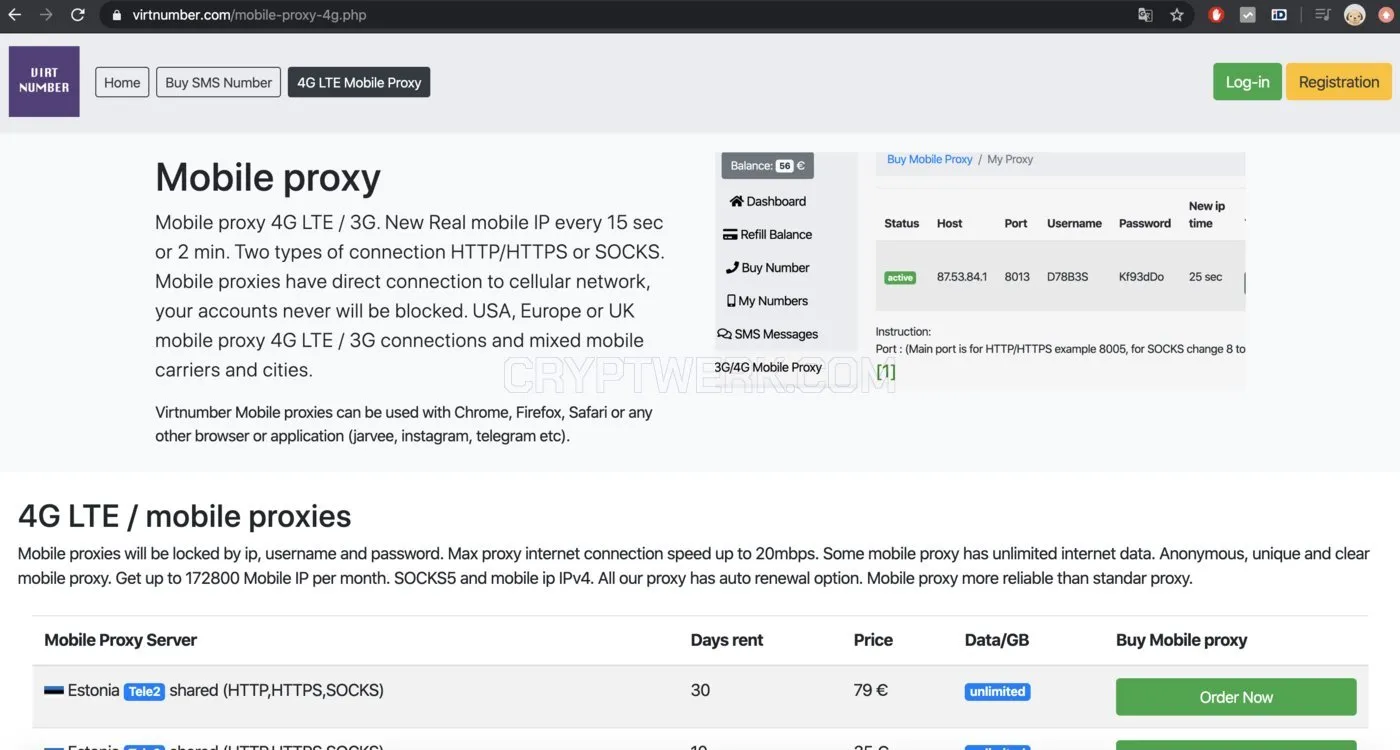
Task: Click SMS Messages in the preview sidebar
Action: 768,334
